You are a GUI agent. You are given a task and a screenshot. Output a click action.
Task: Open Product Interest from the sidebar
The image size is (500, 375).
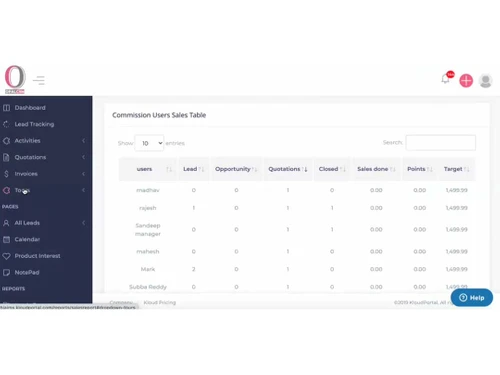click(x=37, y=256)
